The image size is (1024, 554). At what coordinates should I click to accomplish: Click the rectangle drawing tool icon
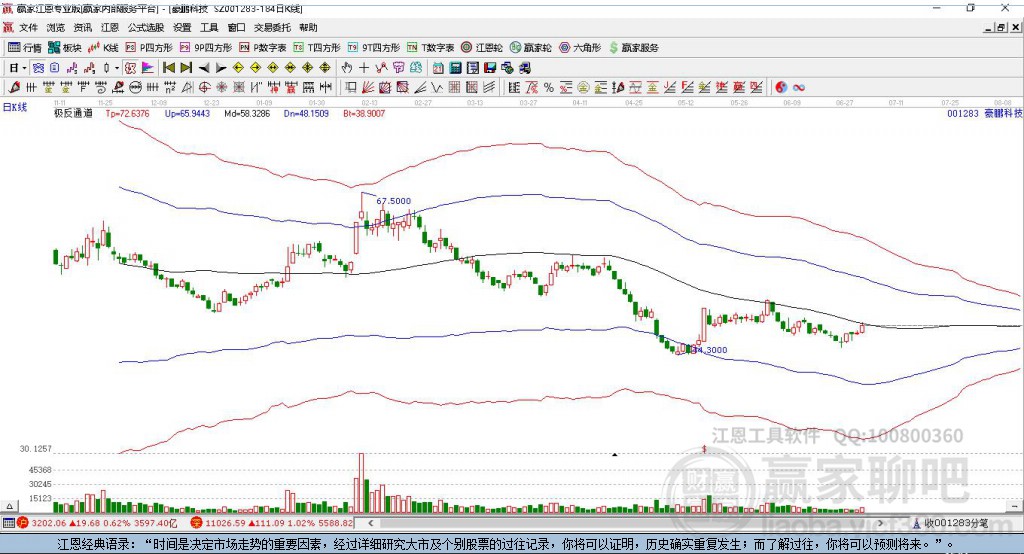click(x=351, y=87)
